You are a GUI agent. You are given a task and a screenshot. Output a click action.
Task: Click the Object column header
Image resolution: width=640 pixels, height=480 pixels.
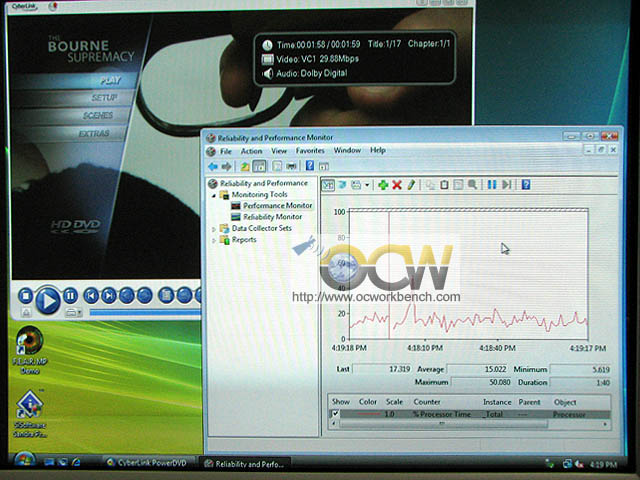pyautogui.click(x=565, y=402)
